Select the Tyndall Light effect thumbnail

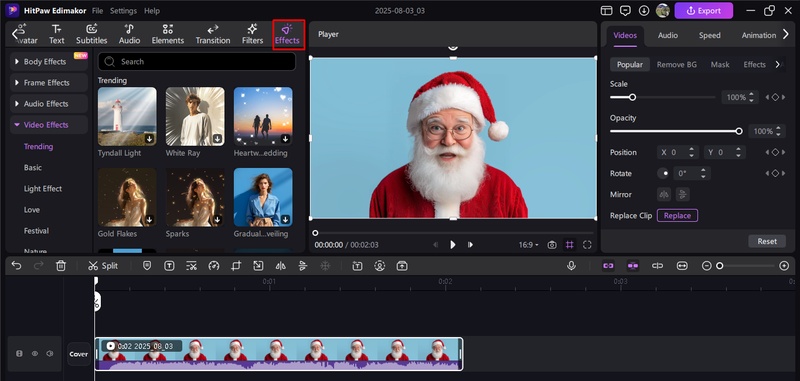pyautogui.click(x=127, y=116)
